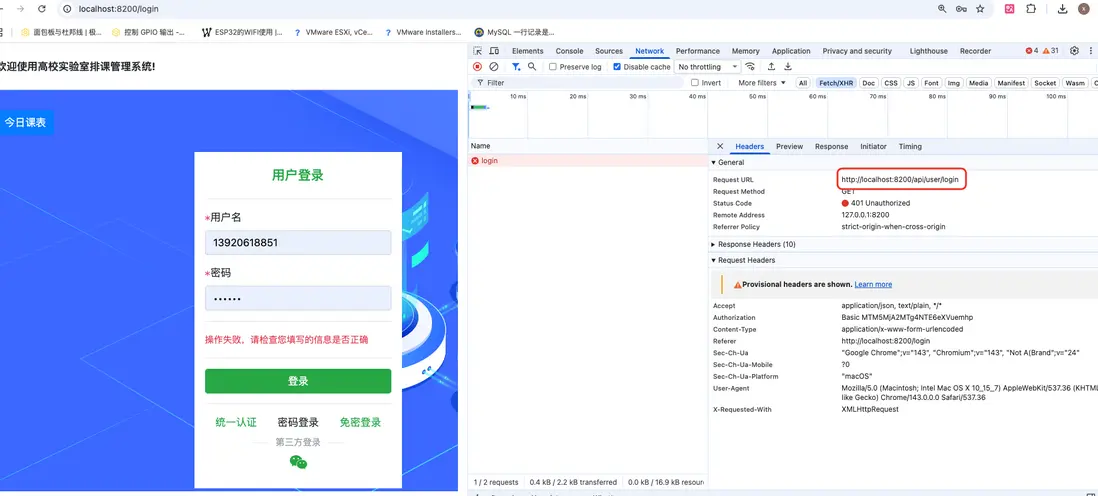The image size is (1098, 496).
Task: Uncheck the Disable cache checkbox
Action: (x=617, y=67)
